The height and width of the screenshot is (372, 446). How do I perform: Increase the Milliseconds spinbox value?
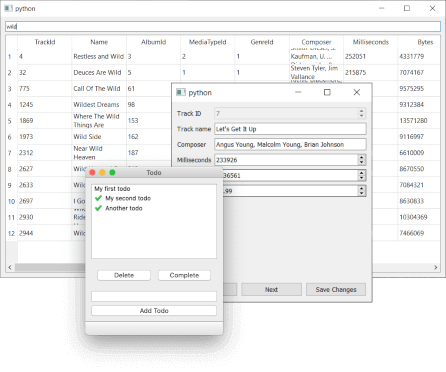(x=362, y=157)
